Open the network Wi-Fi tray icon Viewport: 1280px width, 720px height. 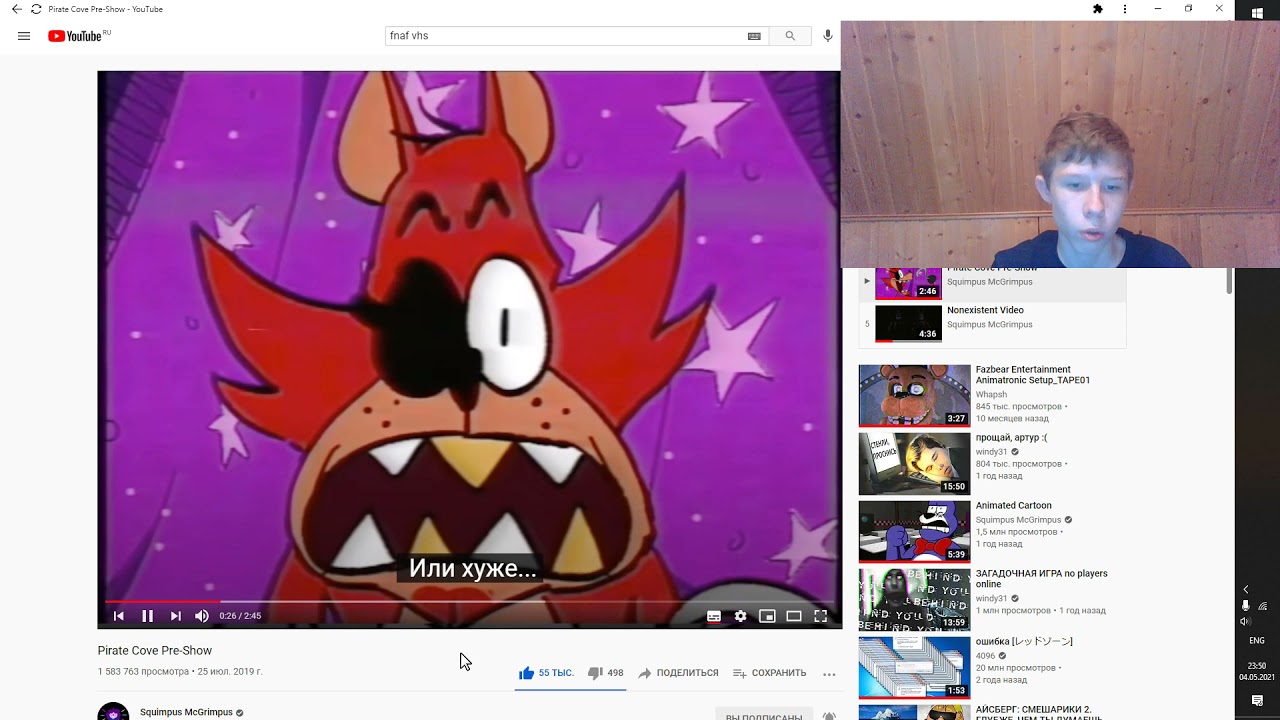1263,606
